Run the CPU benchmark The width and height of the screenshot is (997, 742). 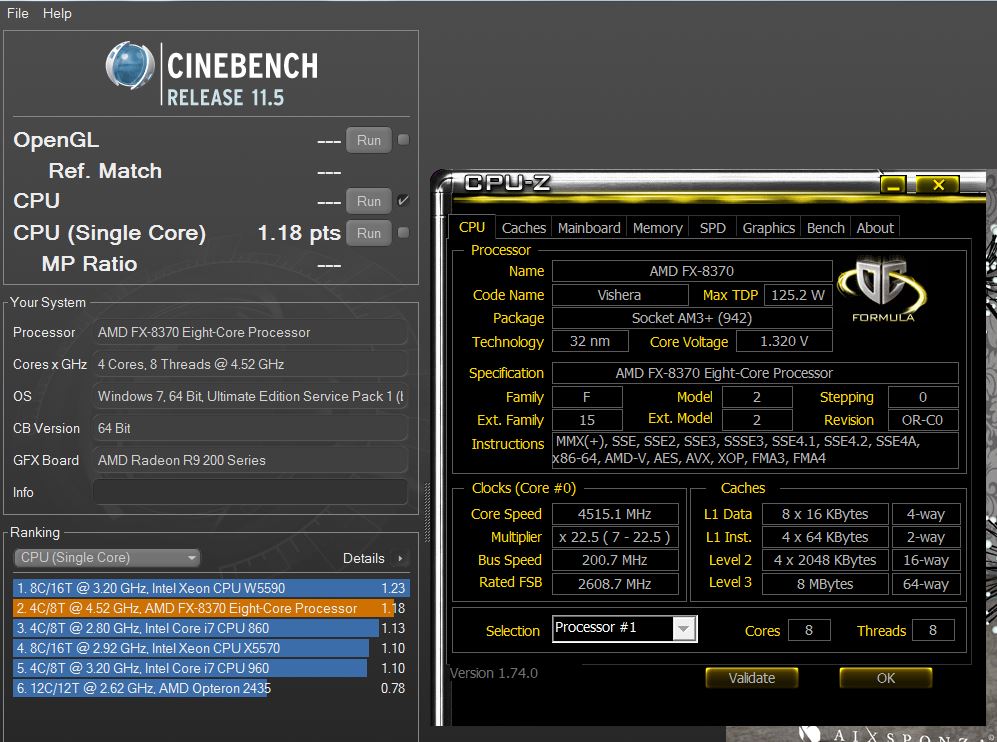(x=369, y=201)
